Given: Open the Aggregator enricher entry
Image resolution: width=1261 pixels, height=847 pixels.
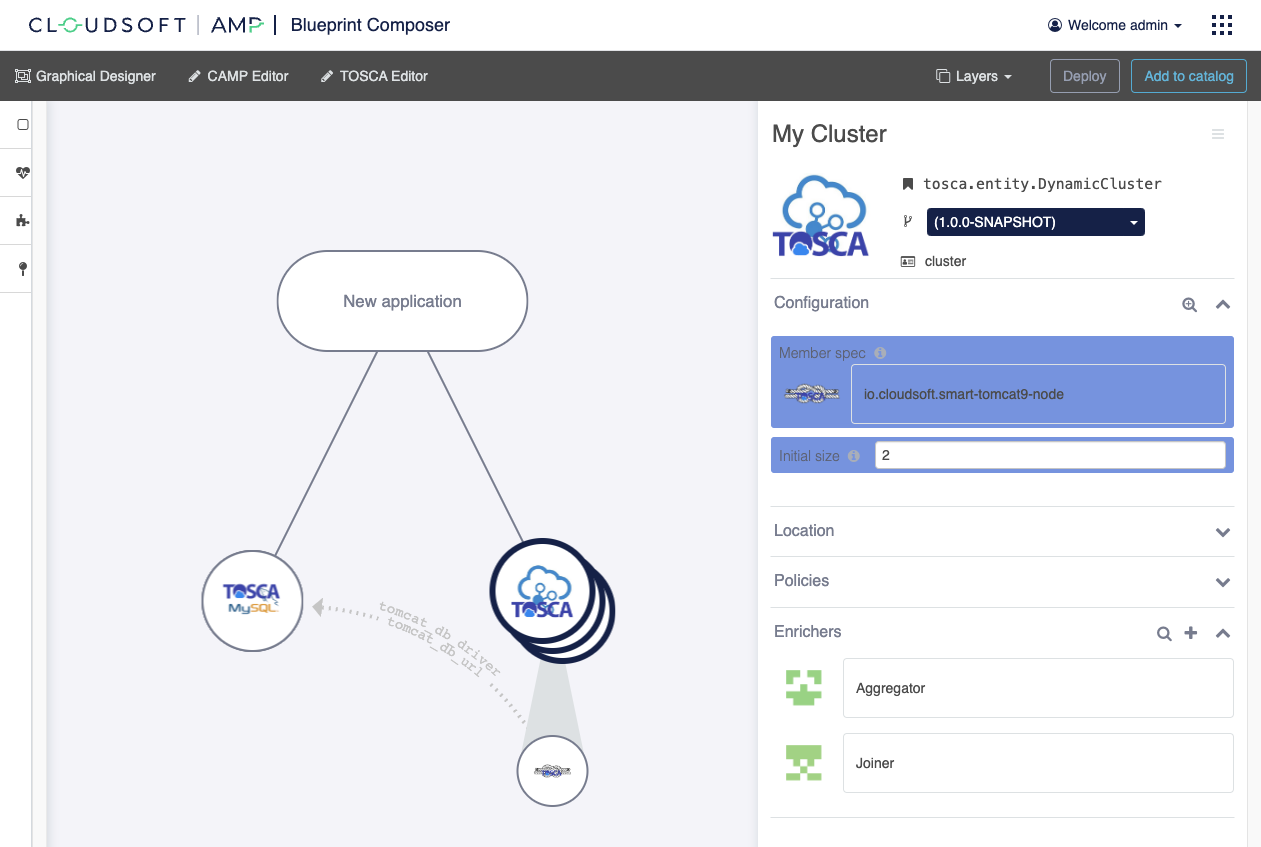Looking at the screenshot, I should 1038,688.
